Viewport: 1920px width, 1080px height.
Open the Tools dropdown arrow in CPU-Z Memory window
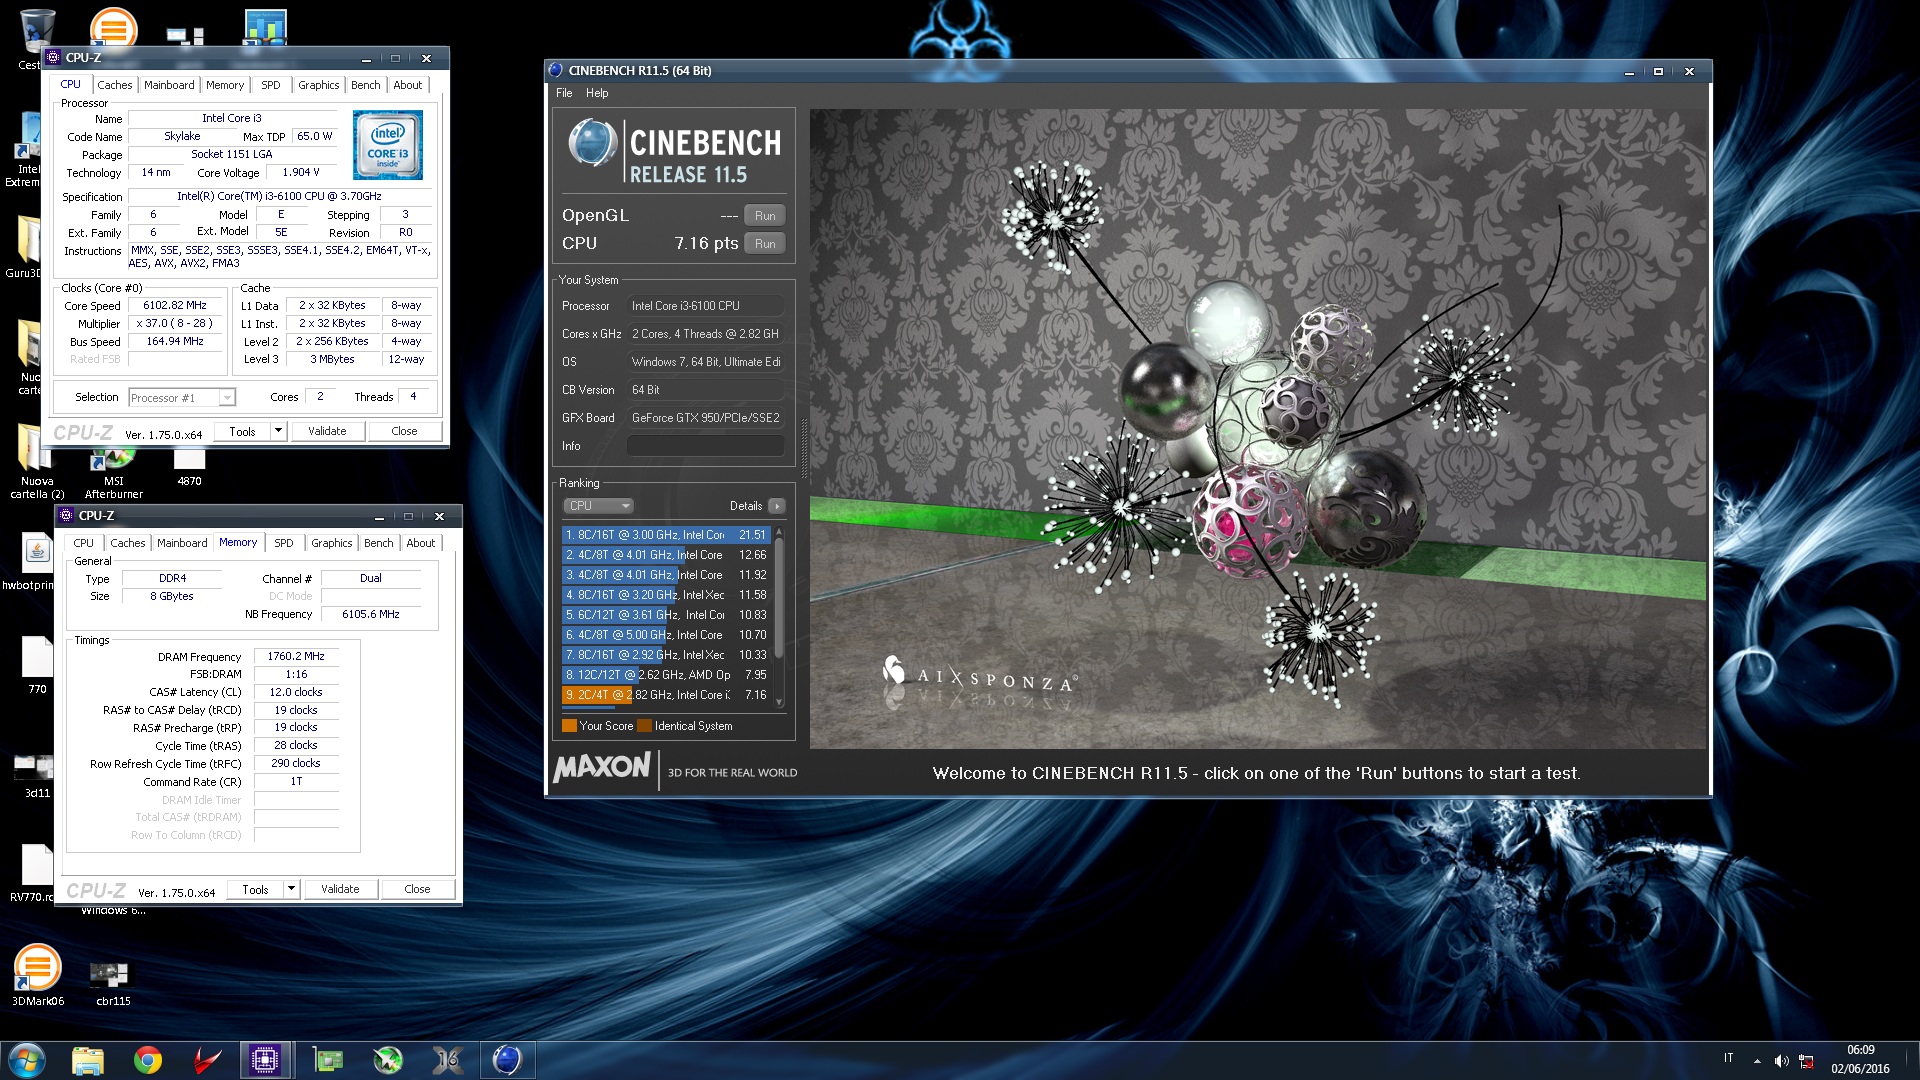coord(291,889)
